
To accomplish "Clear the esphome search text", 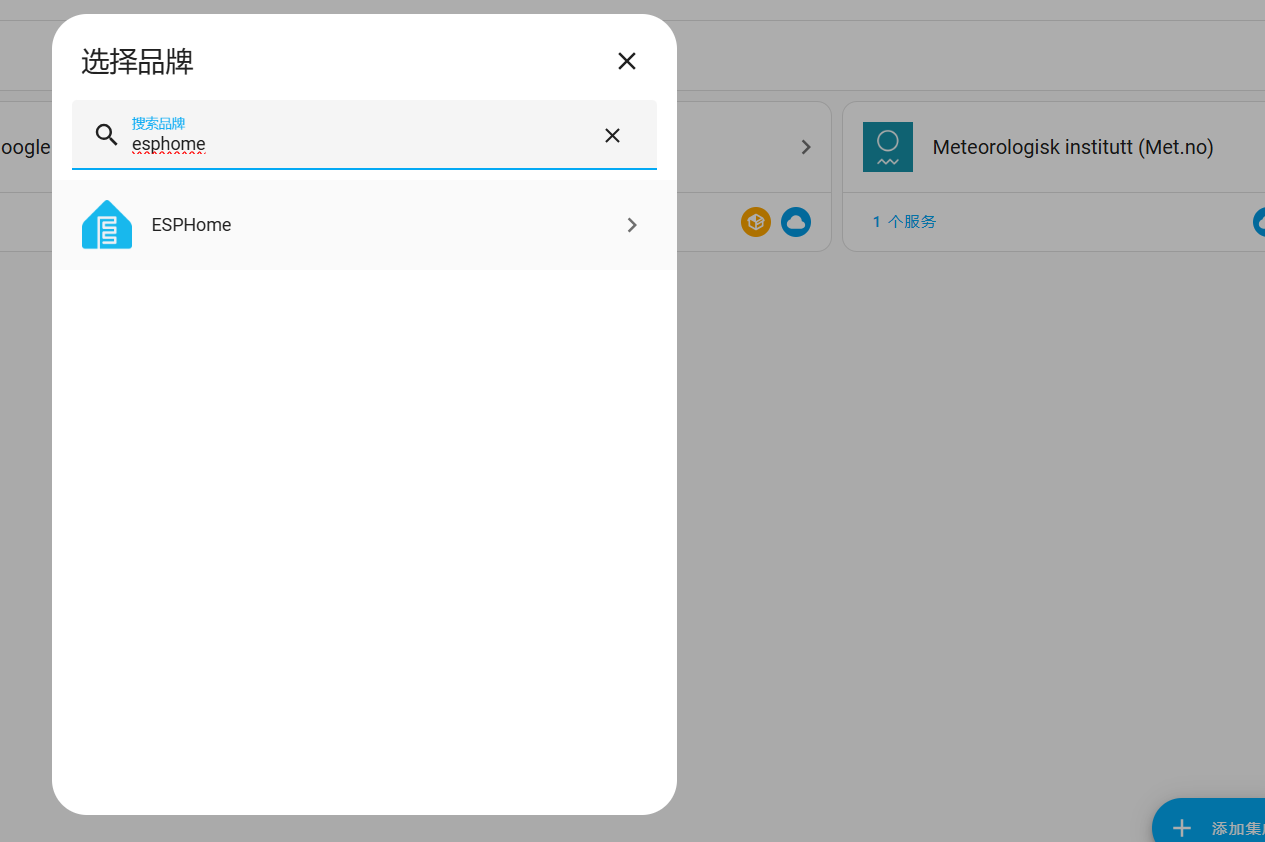I will pyautogui.click(x=612, y=135).
